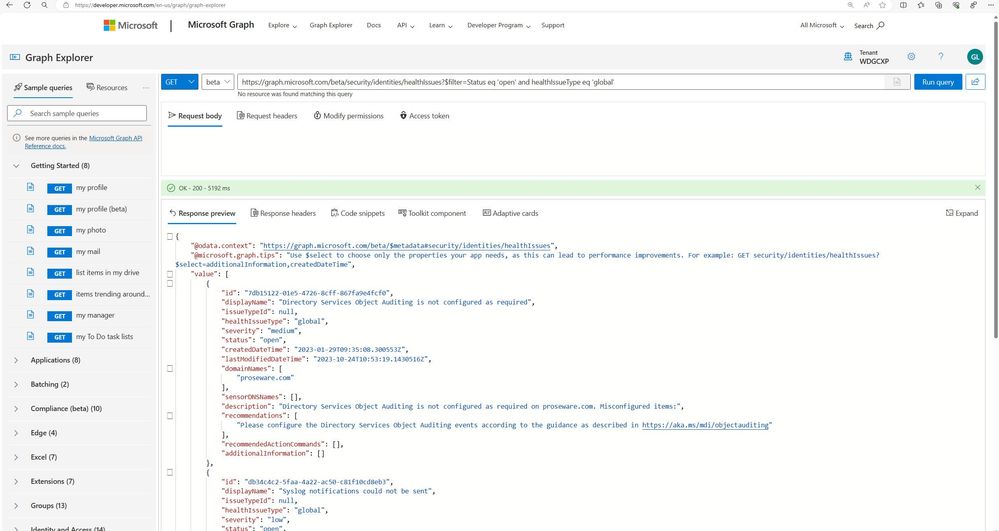The image size is (999, 531).
Task: Click the Microsoft logo
Action: [x=131, y=25]
